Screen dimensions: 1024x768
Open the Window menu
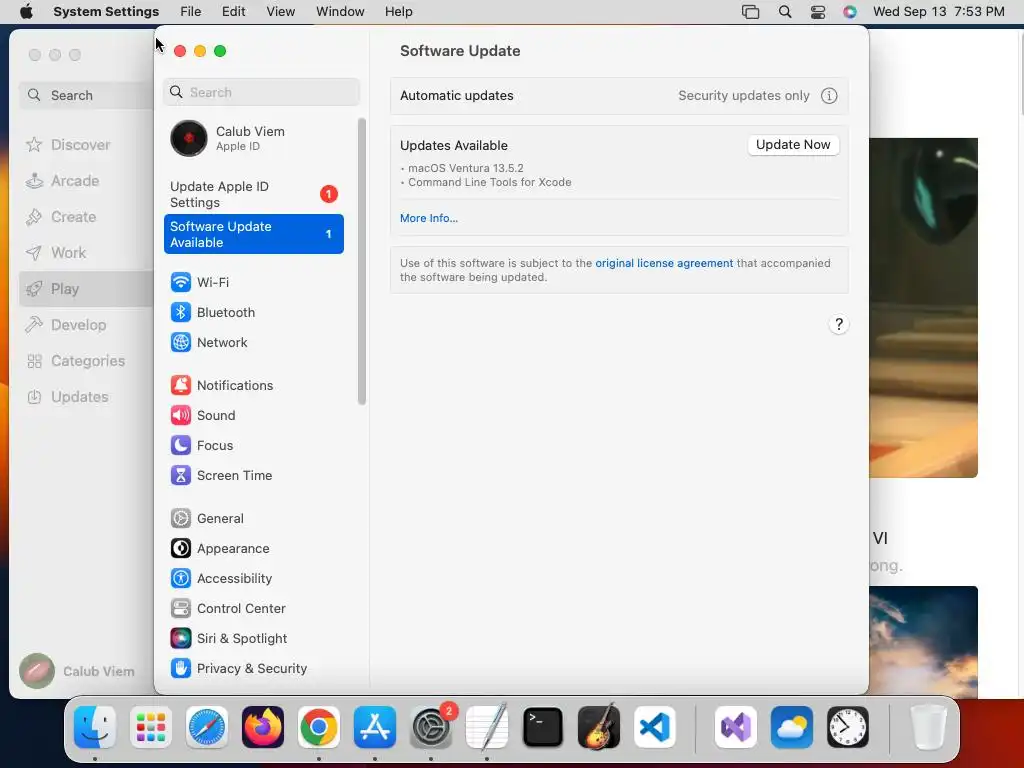(x=340, y=12)
